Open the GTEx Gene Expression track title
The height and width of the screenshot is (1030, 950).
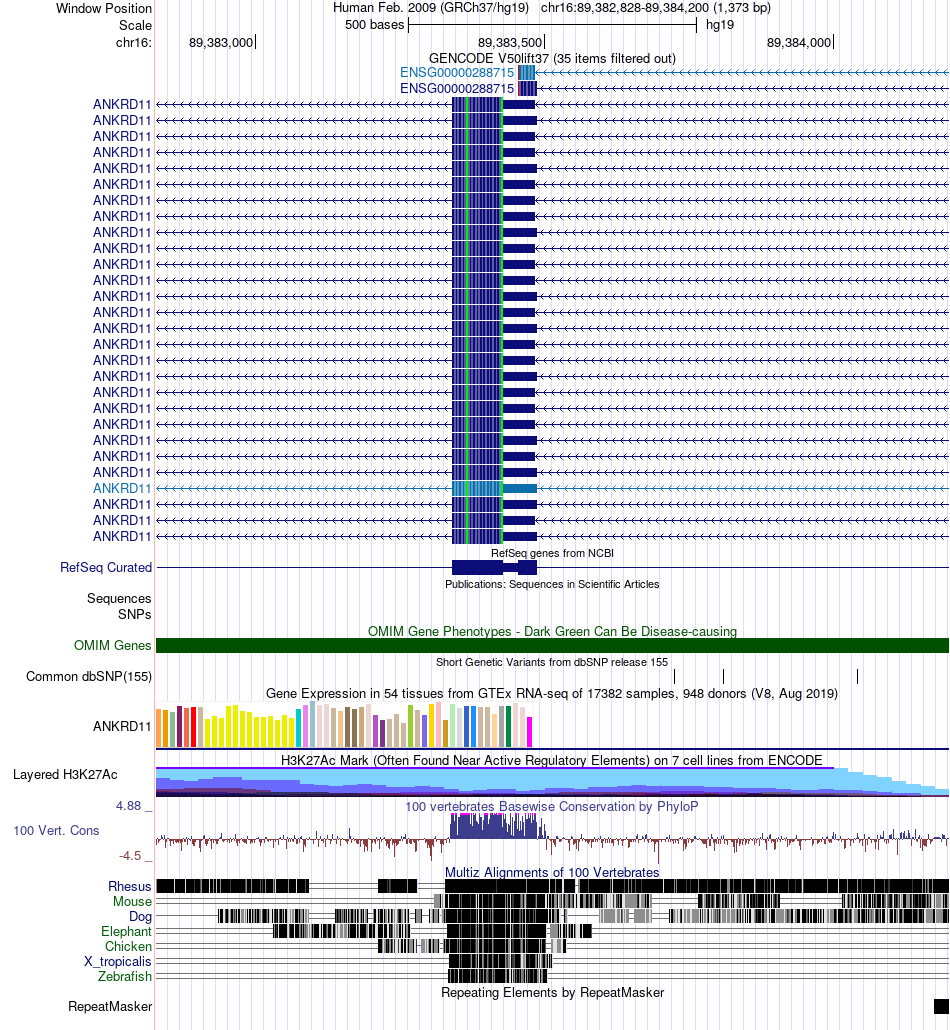click(x=552, y=694)
